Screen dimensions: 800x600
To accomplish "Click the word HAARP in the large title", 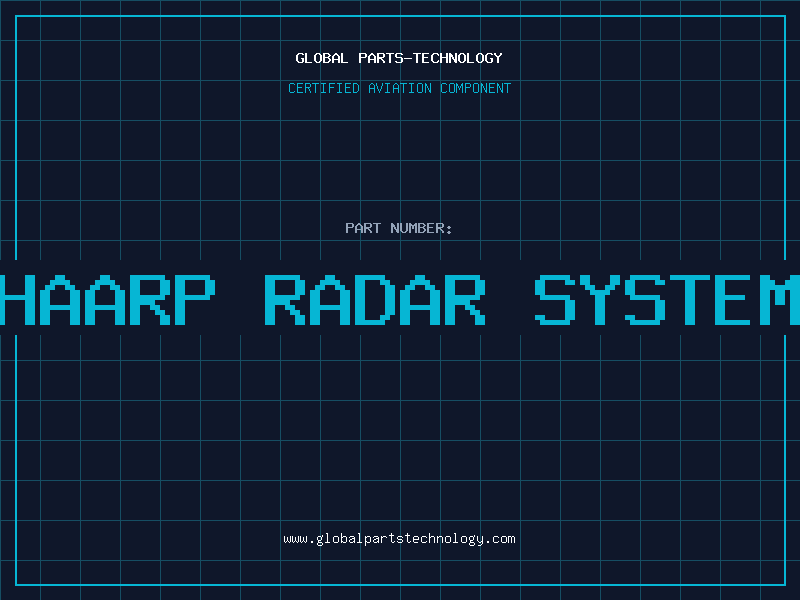I will point(108,299).
